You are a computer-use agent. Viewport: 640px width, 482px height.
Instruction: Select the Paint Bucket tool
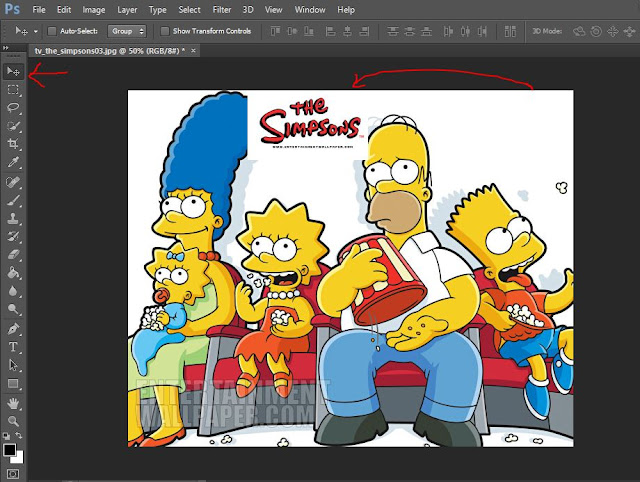pos(13,272)
